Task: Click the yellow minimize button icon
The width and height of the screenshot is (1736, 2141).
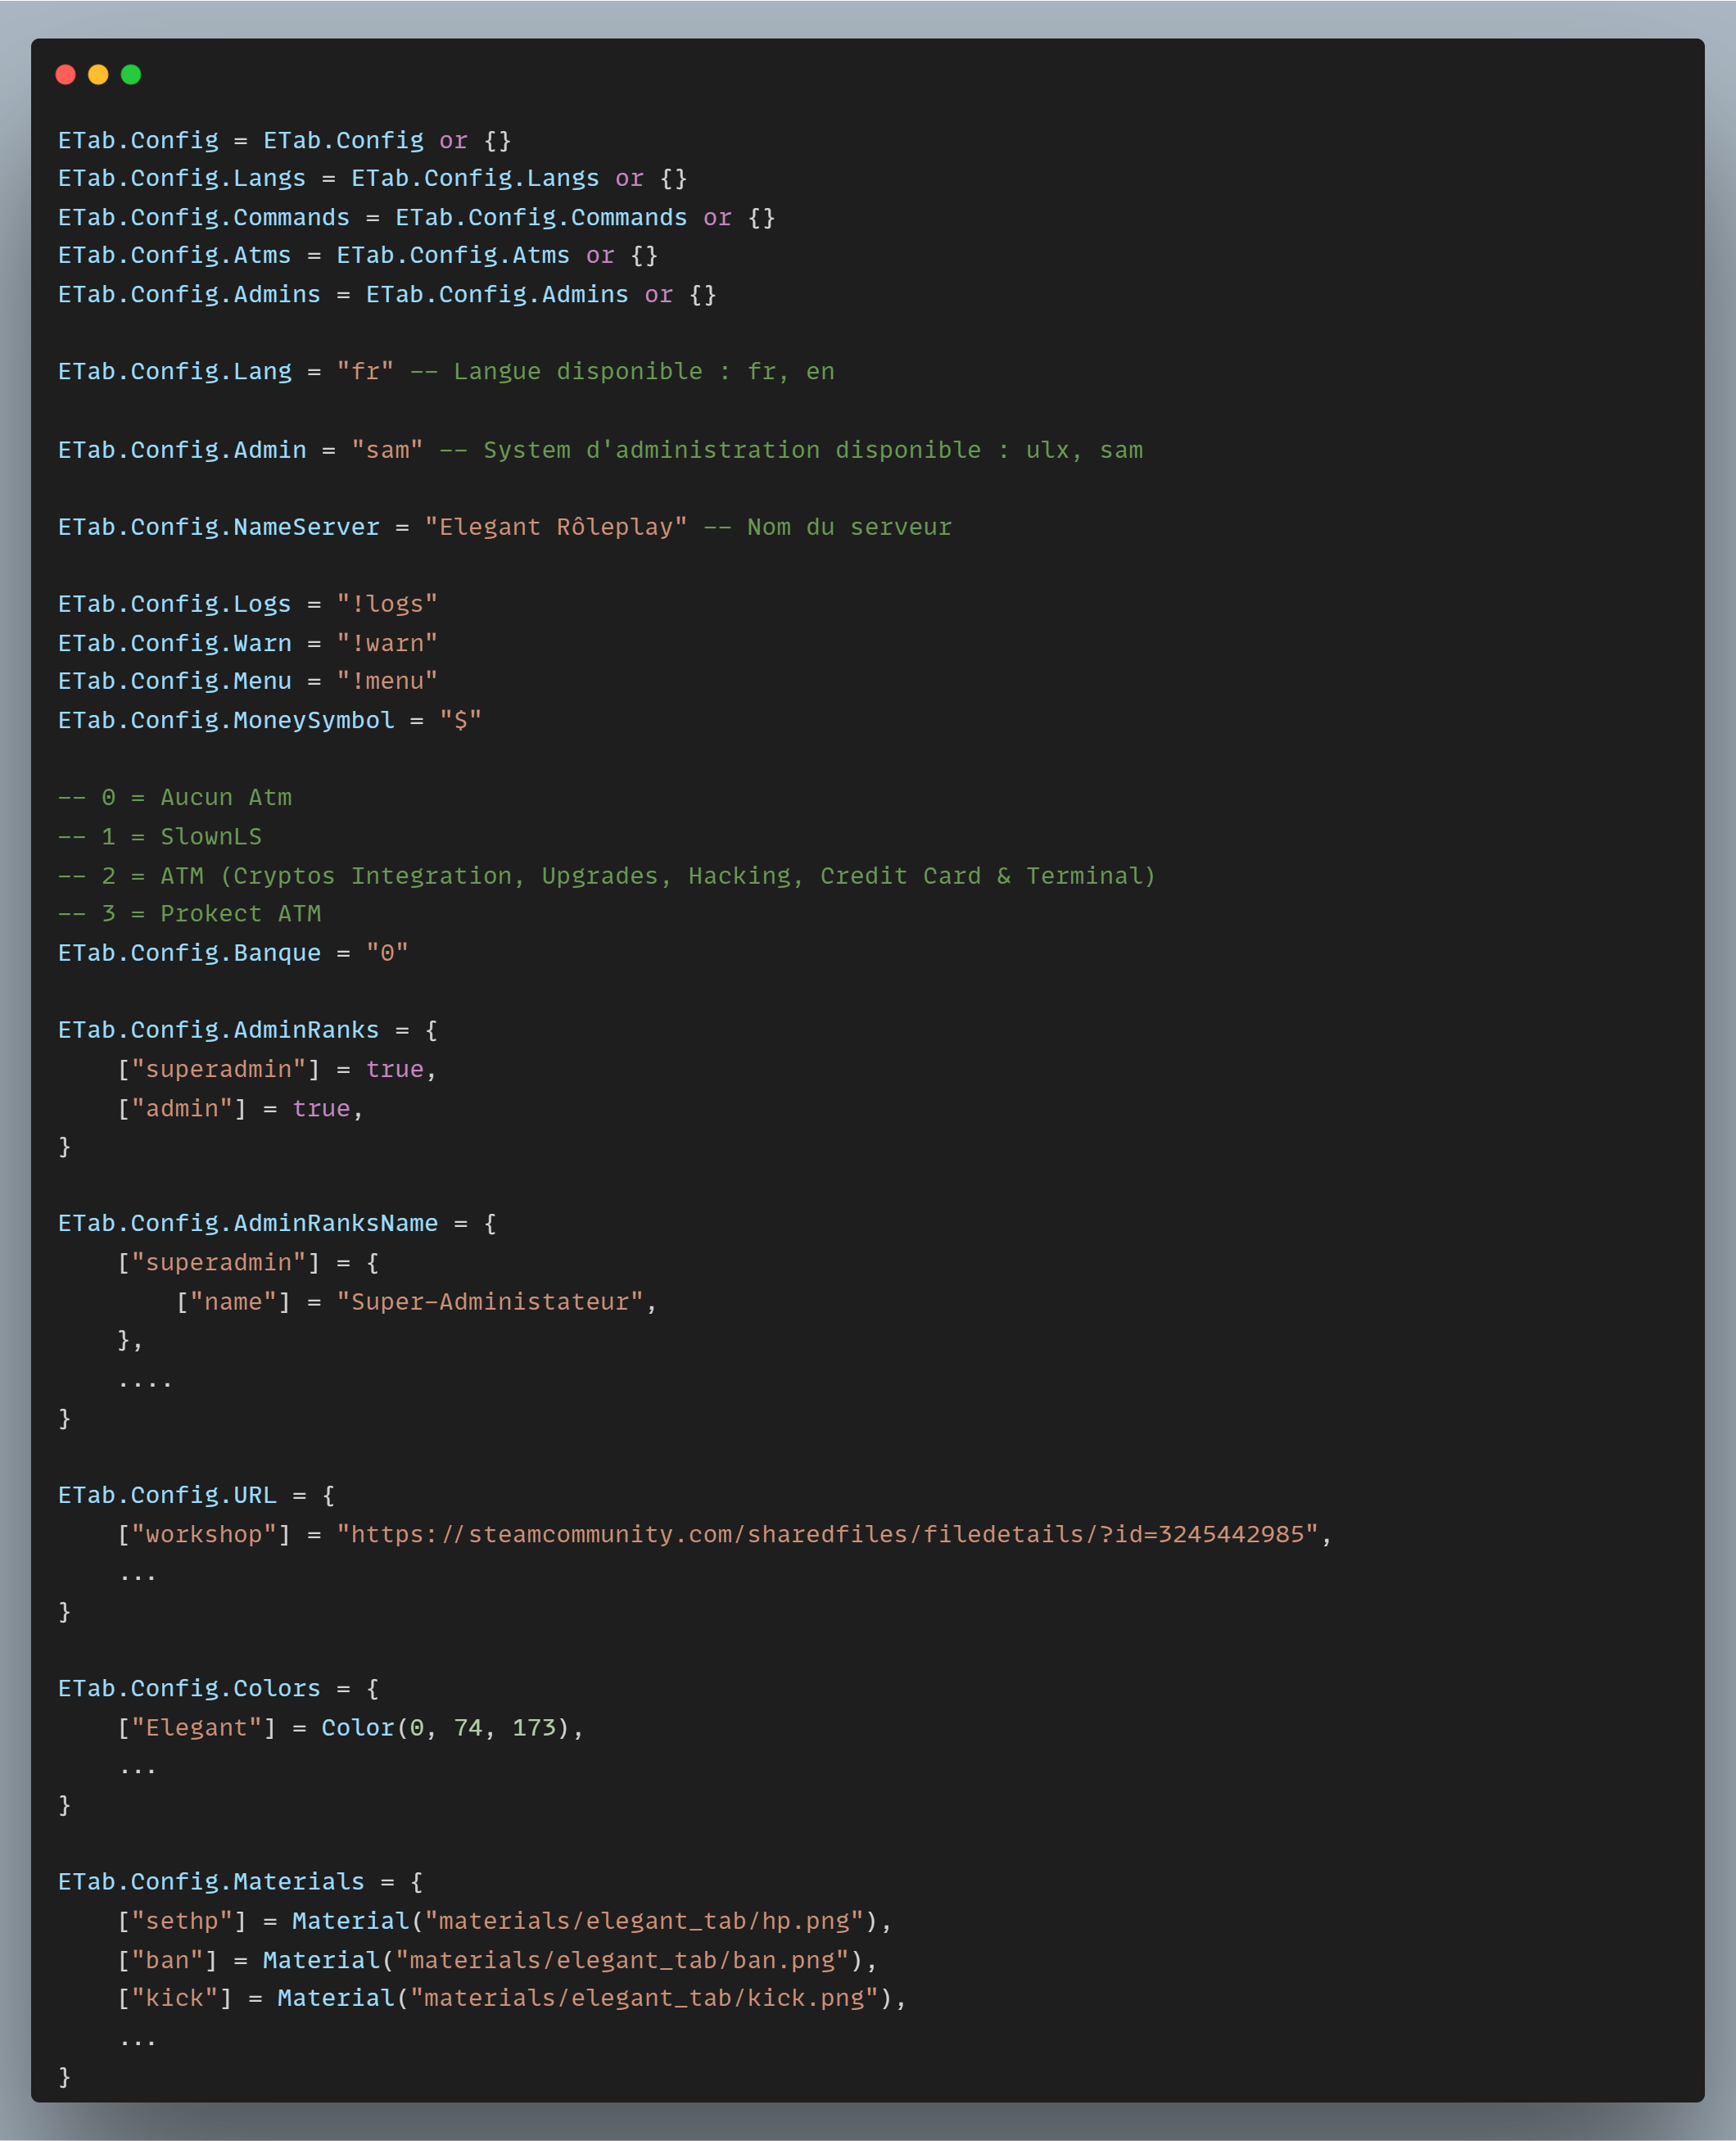Action: (x=101, y=73)
